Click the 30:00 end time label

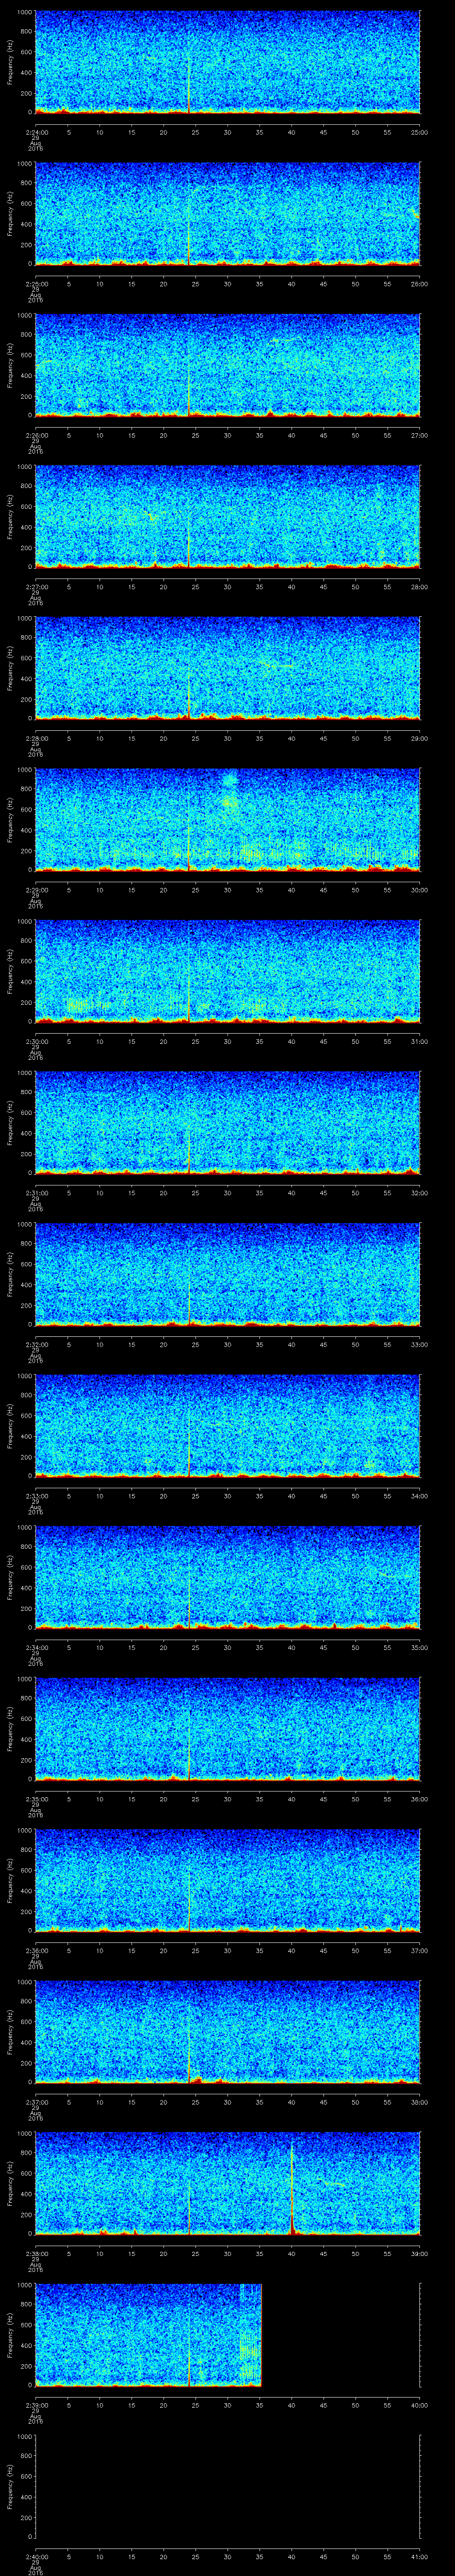pyautogui.click(x=420, y=890)
